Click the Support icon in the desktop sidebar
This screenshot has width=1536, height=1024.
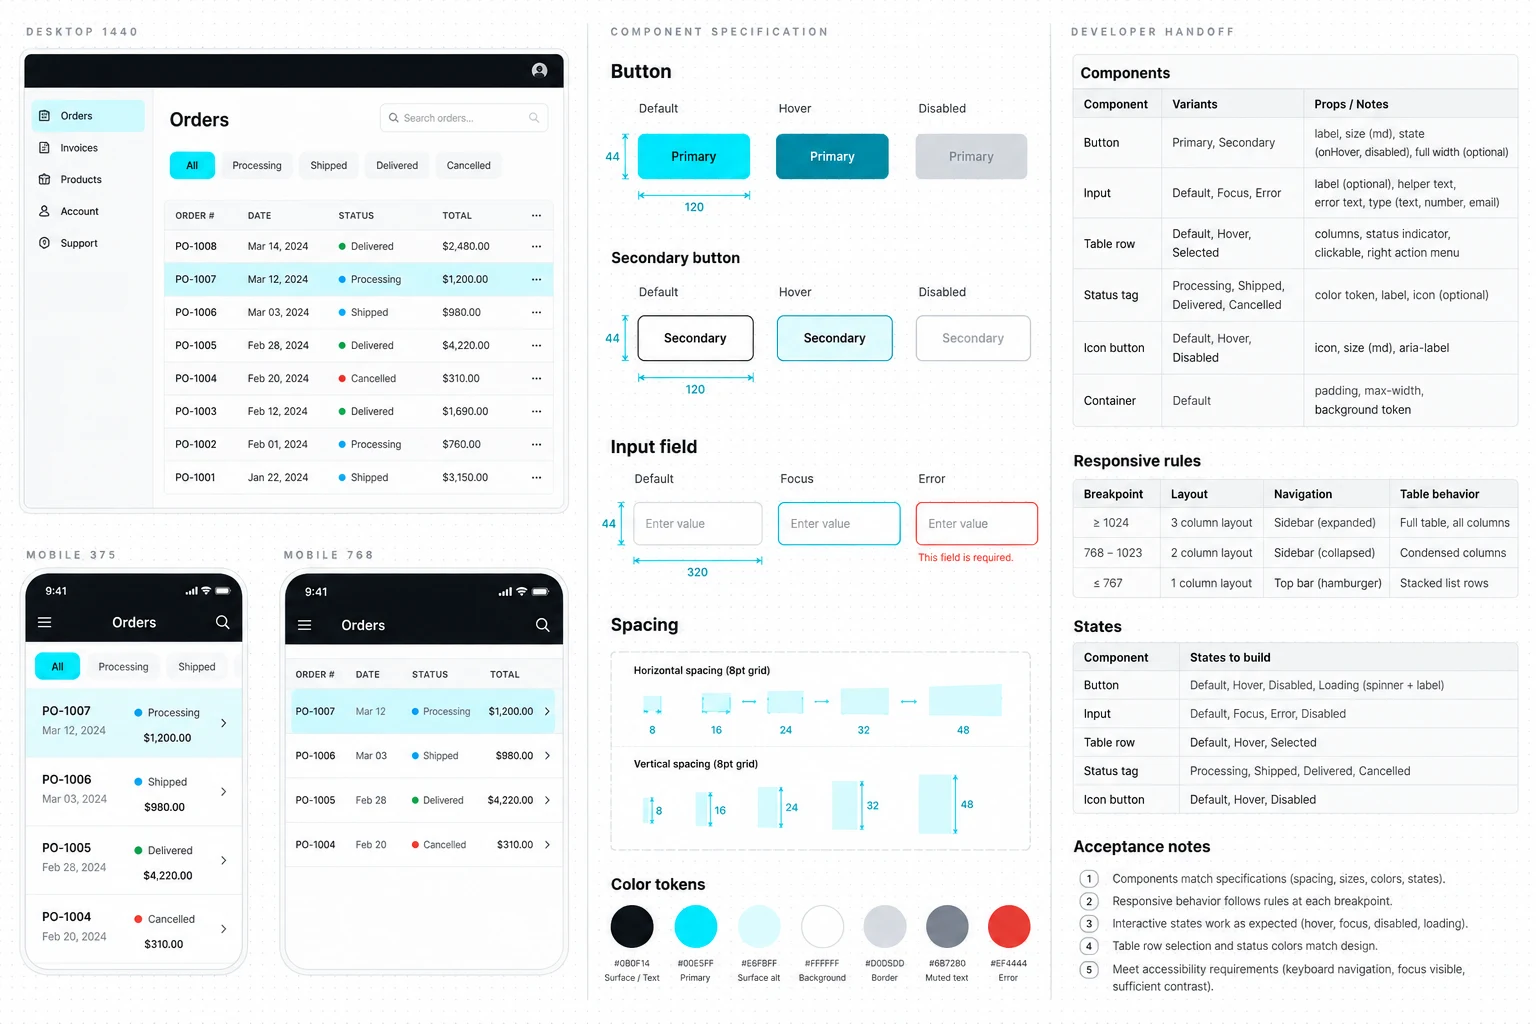[44, 243]
